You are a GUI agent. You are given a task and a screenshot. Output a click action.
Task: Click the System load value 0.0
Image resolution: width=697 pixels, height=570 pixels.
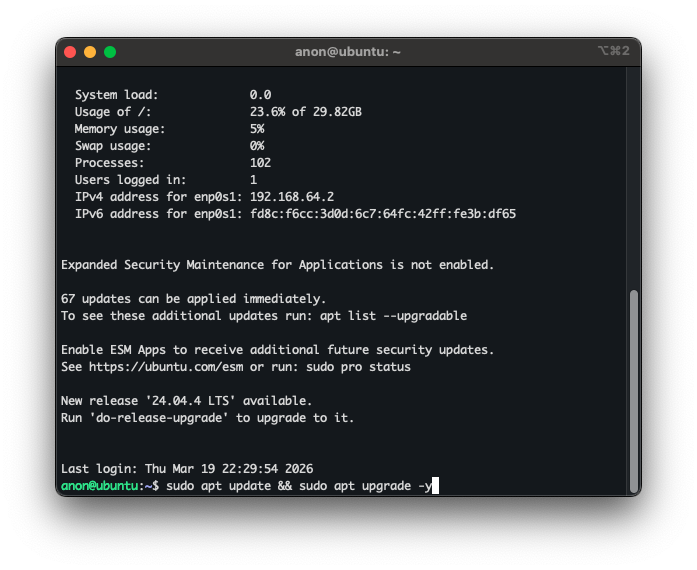[260, 95]
